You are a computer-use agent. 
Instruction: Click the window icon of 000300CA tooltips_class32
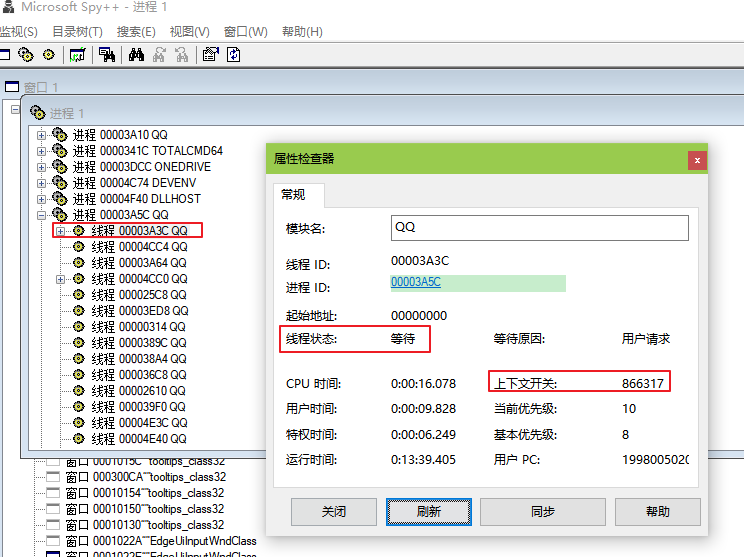[x=54, y=477]
